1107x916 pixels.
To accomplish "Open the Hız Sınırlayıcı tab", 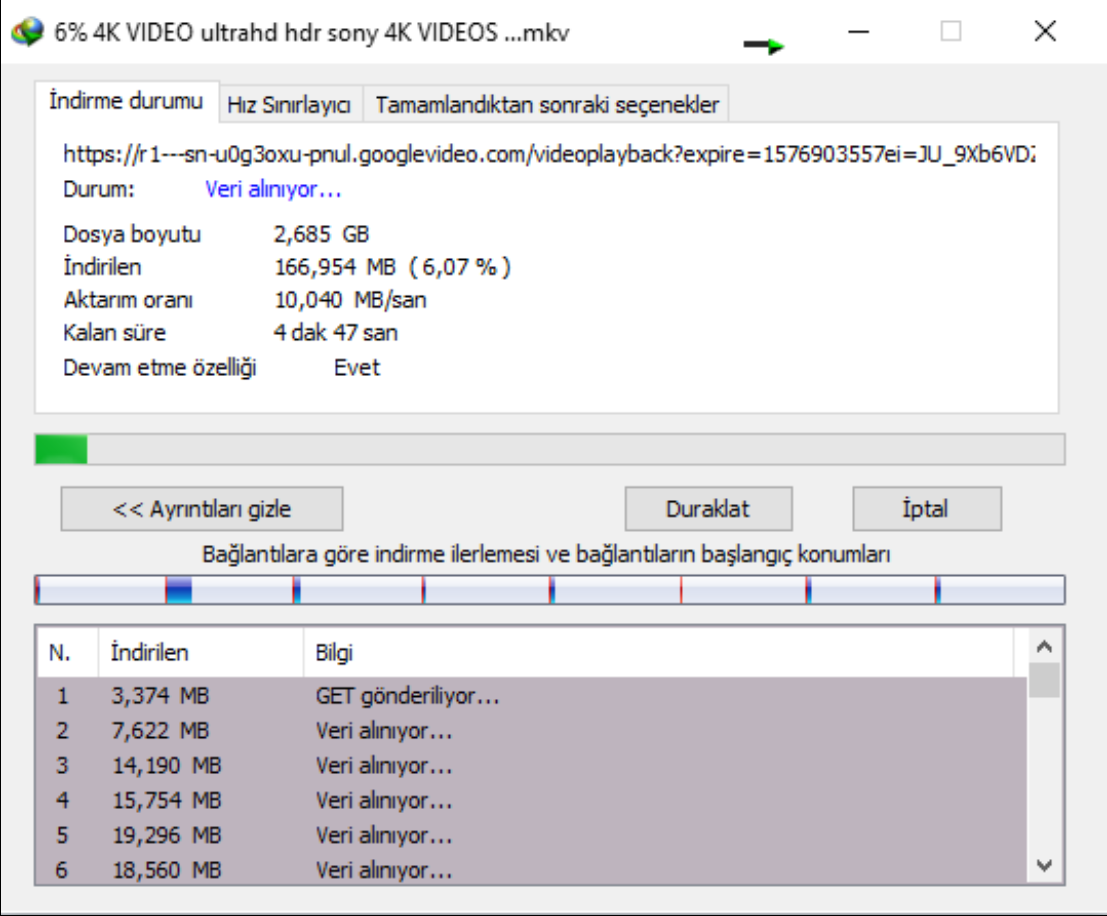I will tap(289, 104).
